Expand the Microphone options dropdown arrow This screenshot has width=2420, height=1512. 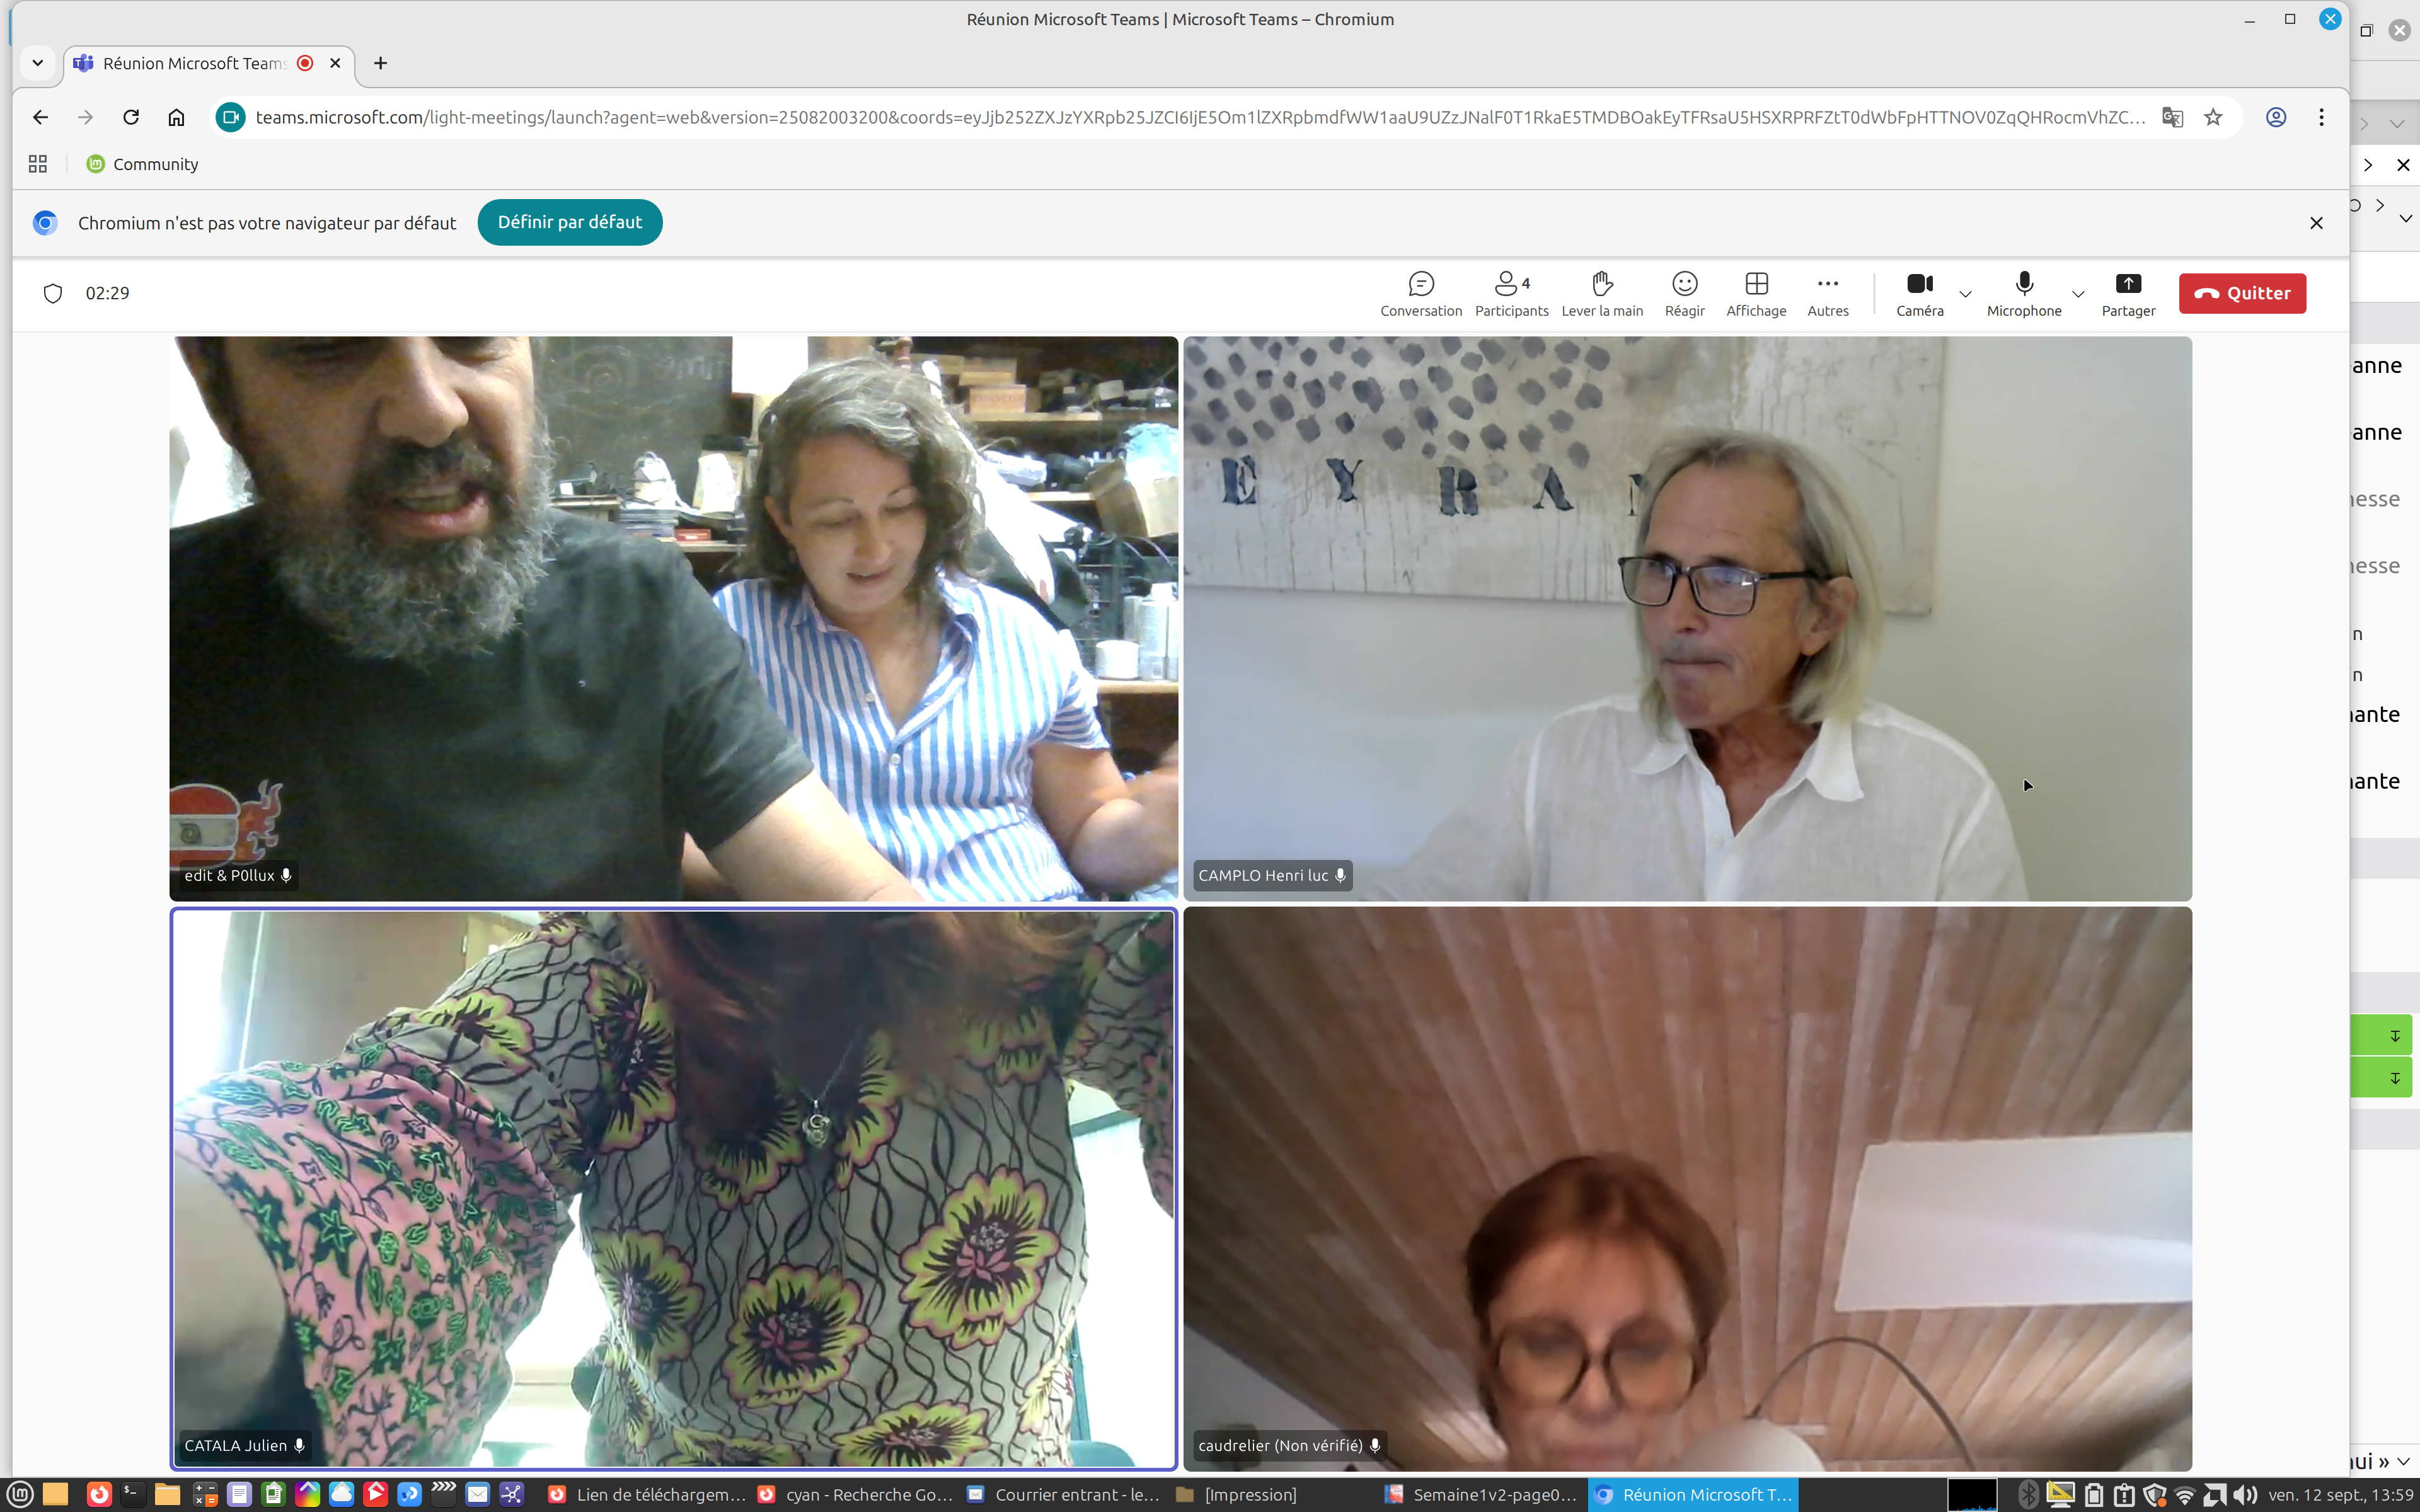point(2078,294)
